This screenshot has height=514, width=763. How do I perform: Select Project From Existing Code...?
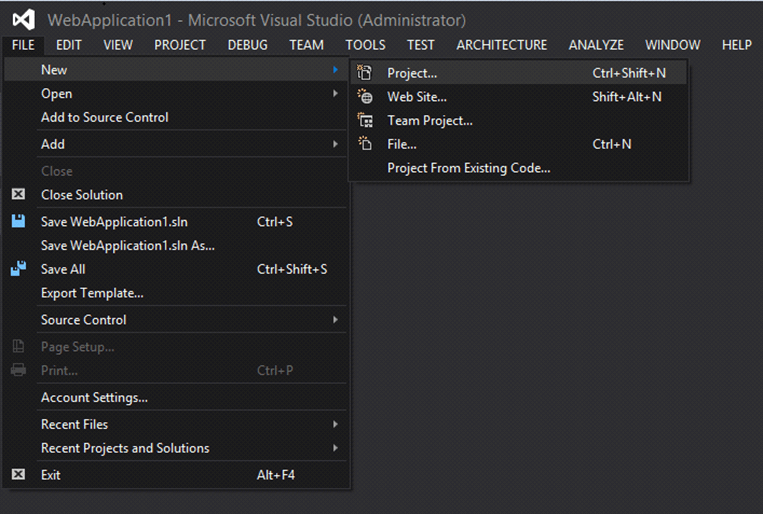519,168
